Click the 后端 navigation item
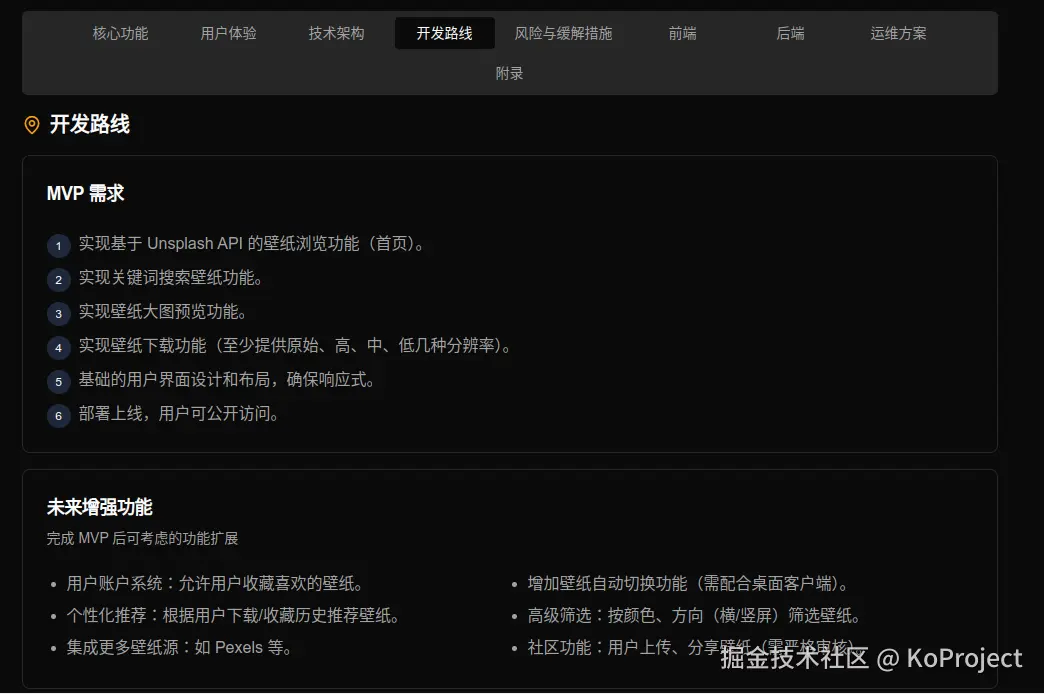The width and height of the screenshot is (1044, 694). click(789, 33)
